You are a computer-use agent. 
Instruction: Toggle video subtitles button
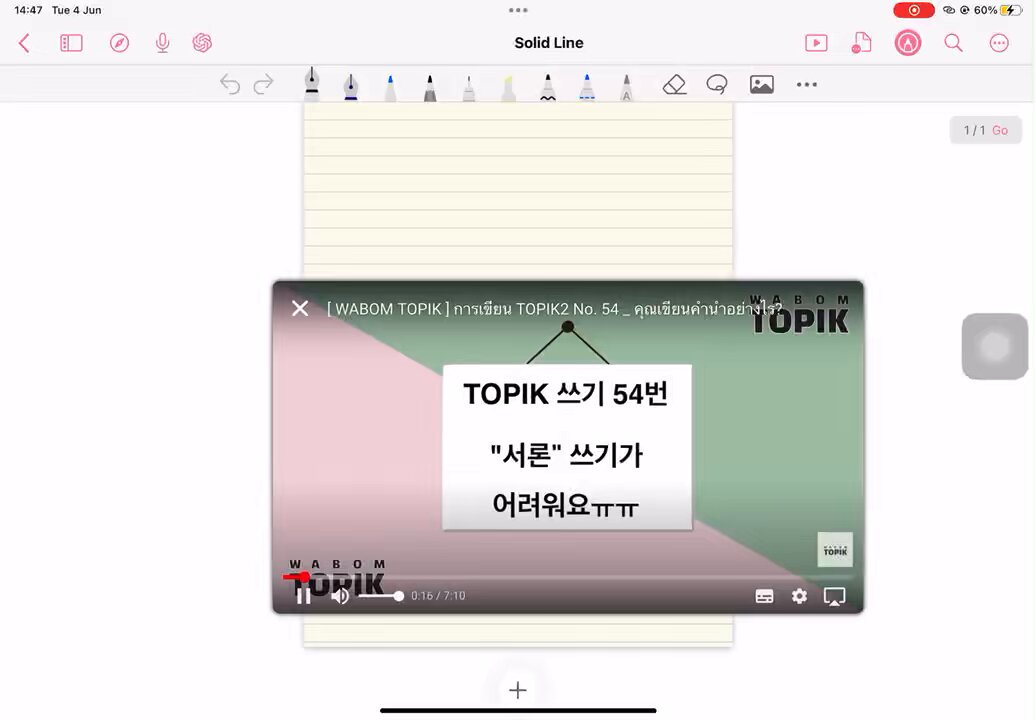764,596
